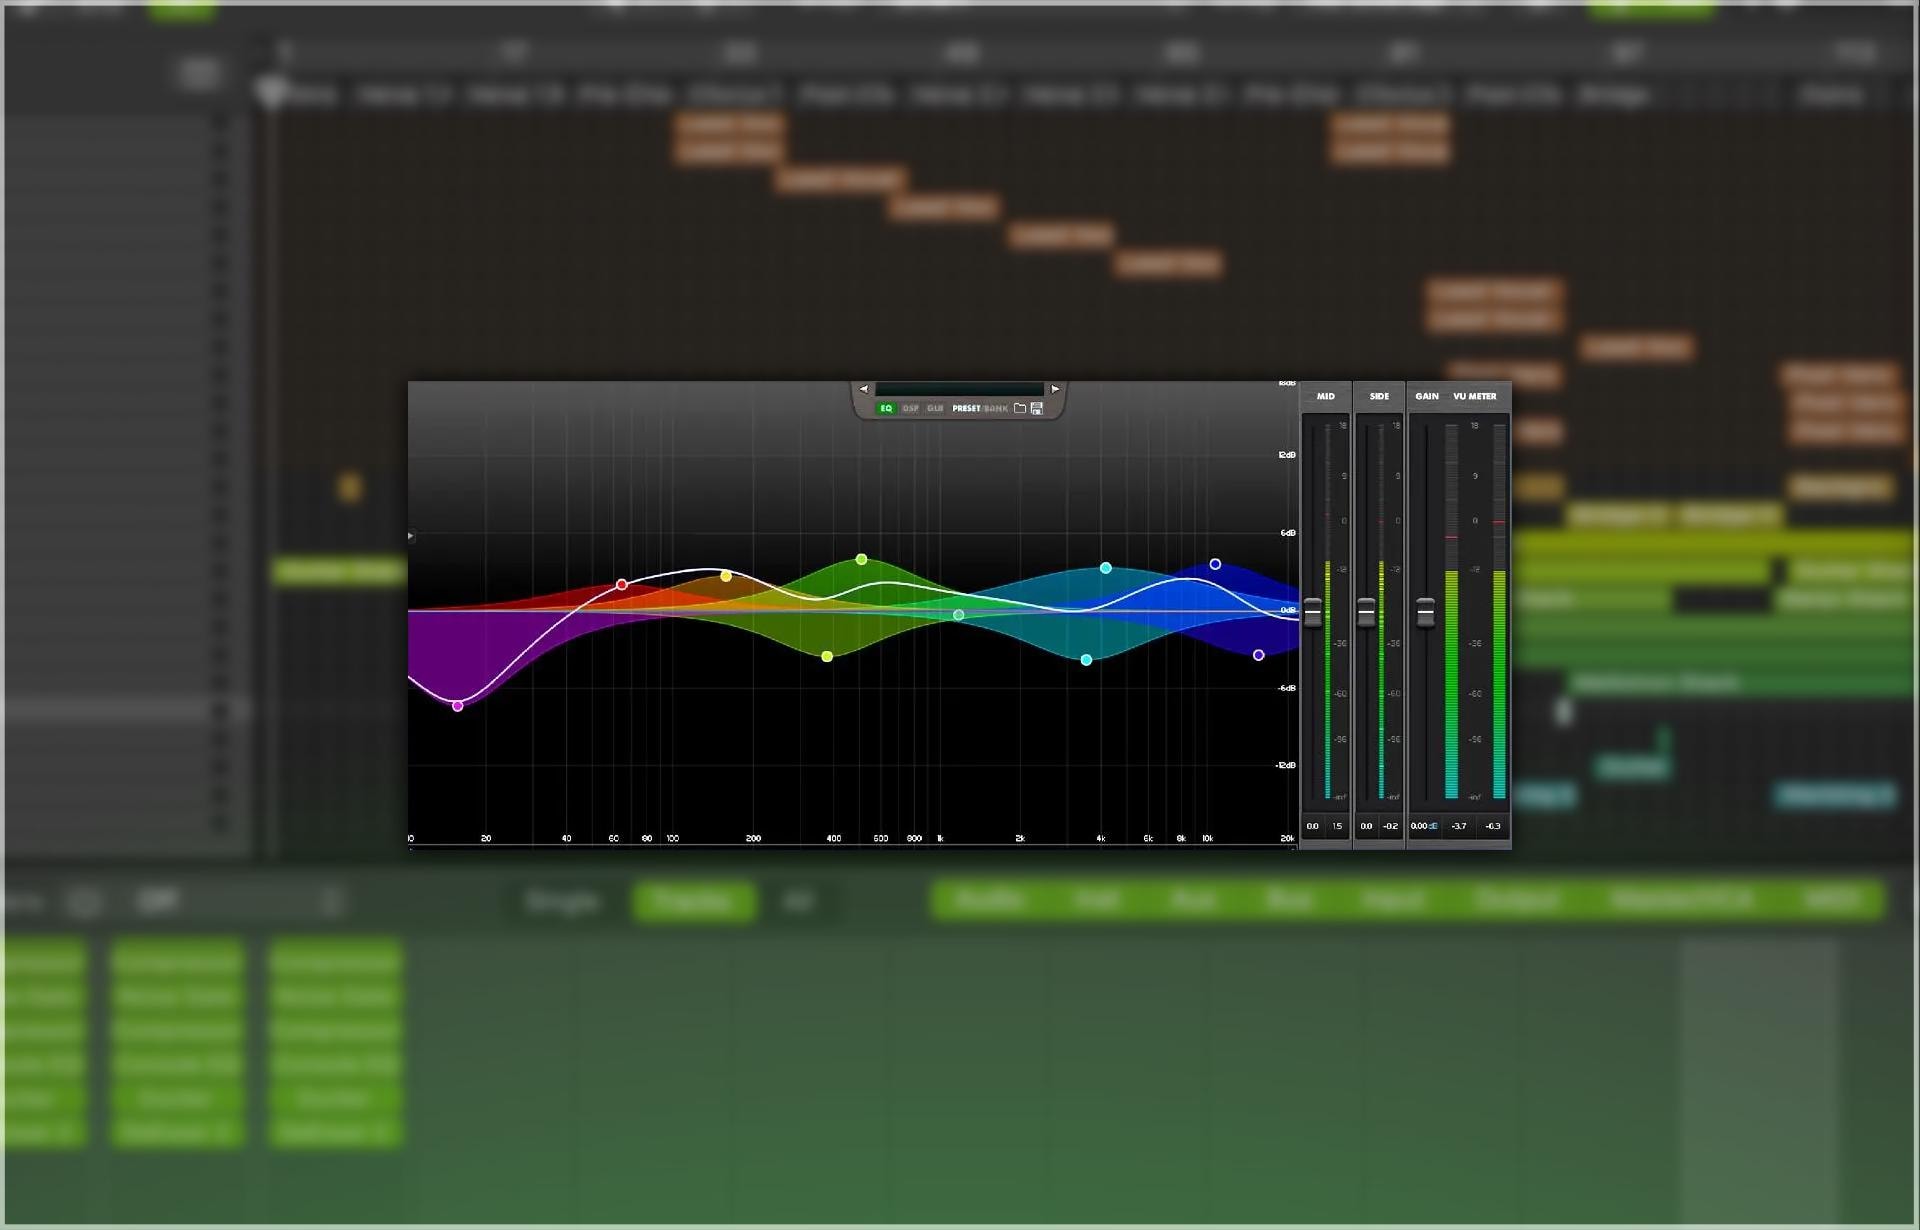Select the cyan boosted node near 4k
Screen dimensions: 1920x1230
[x=1105, y=568]
